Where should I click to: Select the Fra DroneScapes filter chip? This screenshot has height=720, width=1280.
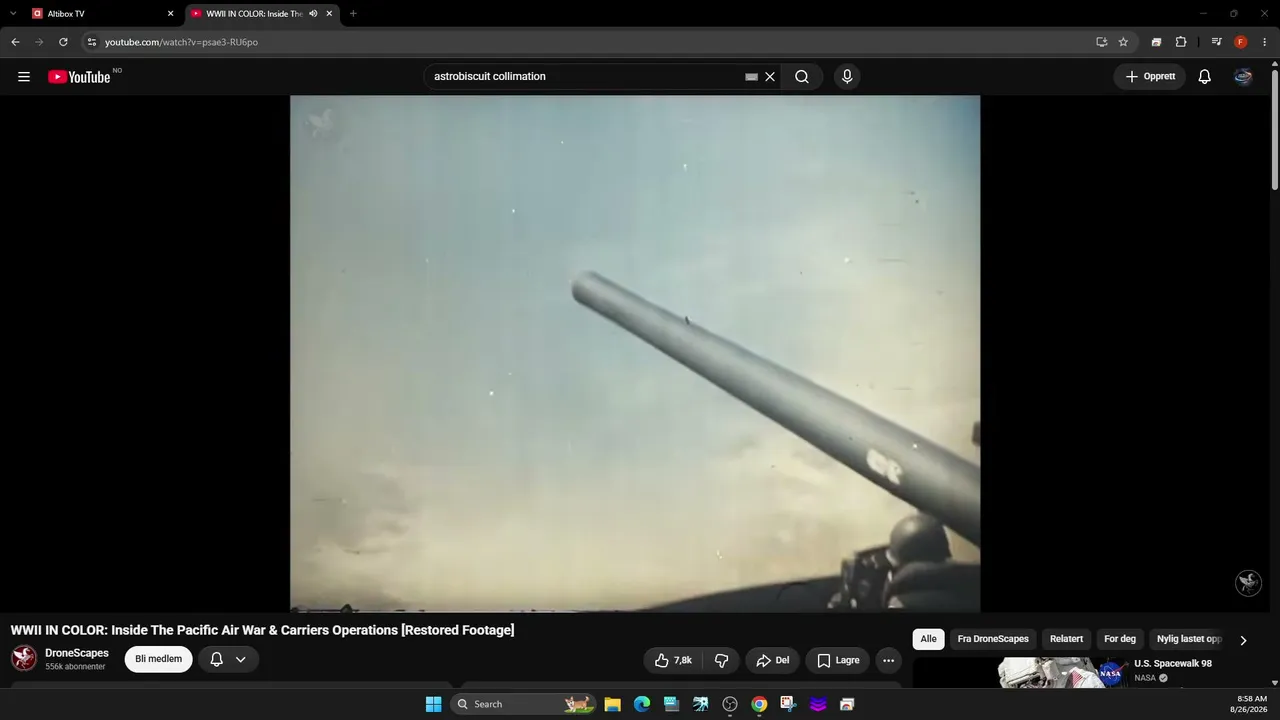(x=993, y=639)
